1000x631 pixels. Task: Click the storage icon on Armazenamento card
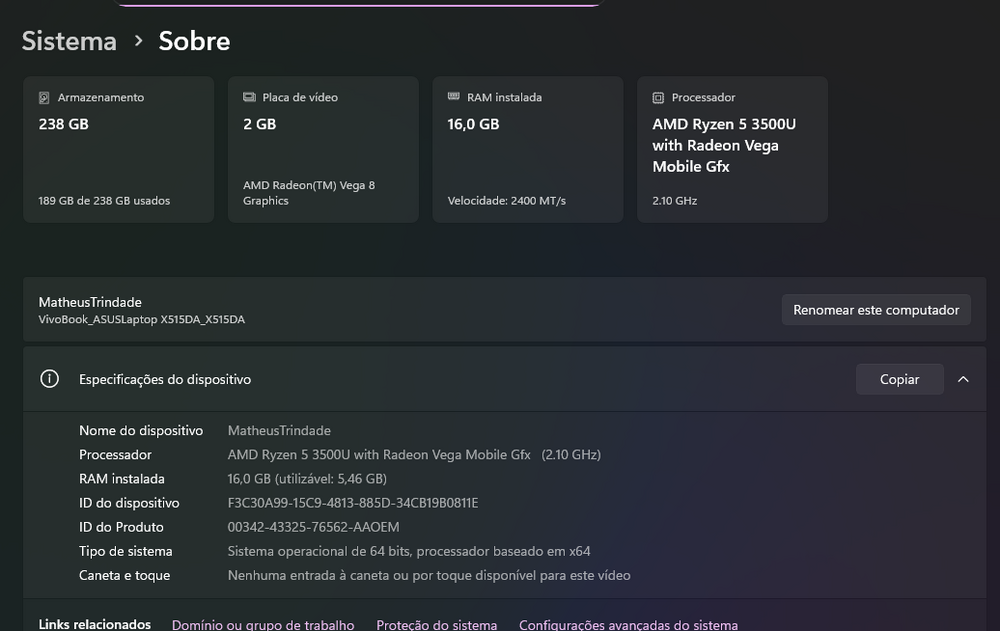[44, 98]
